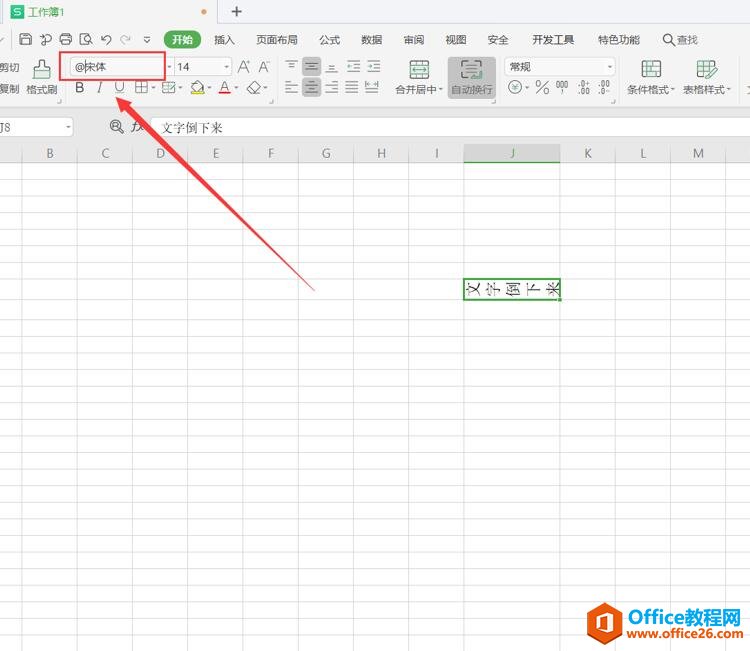Select the Format Painter brush

click(42, 70)
